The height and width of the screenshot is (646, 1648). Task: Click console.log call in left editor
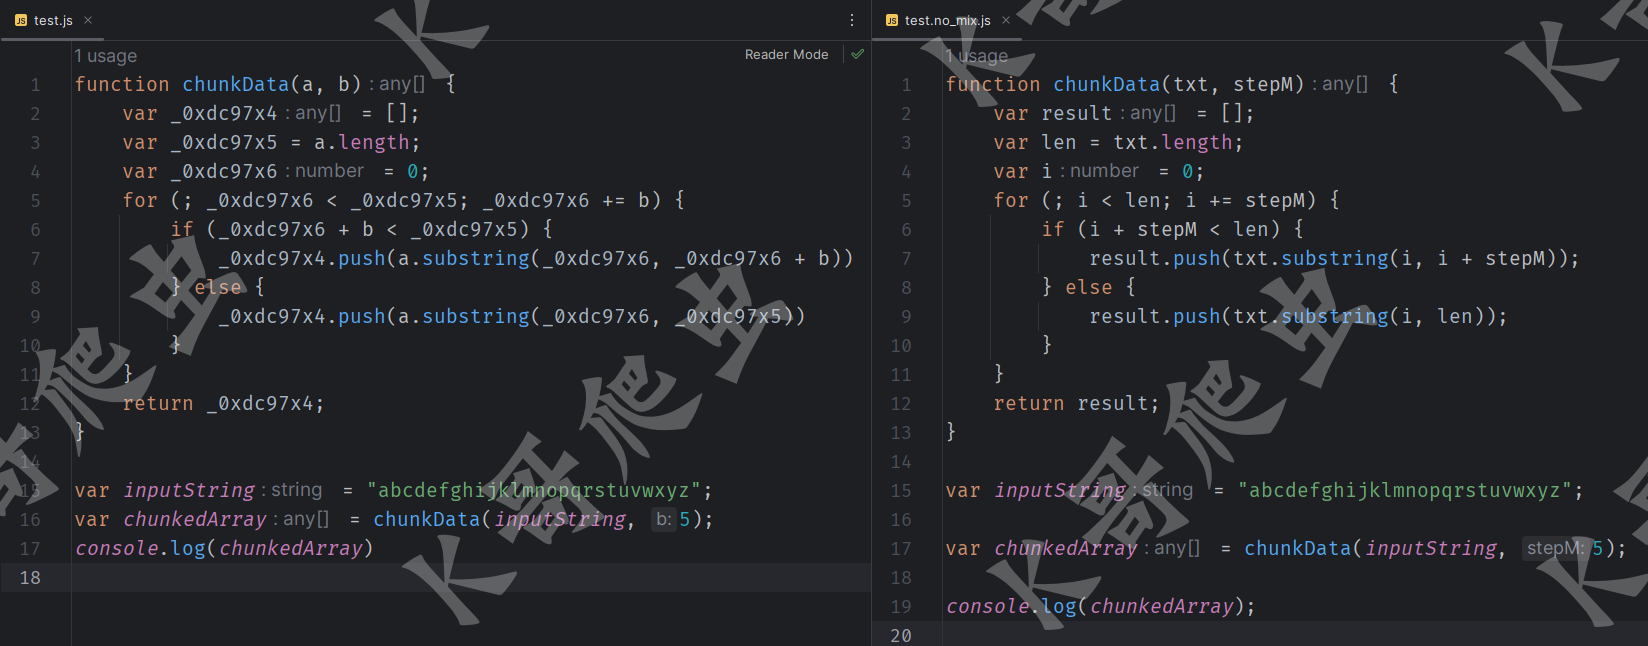(x=224, y=549)
